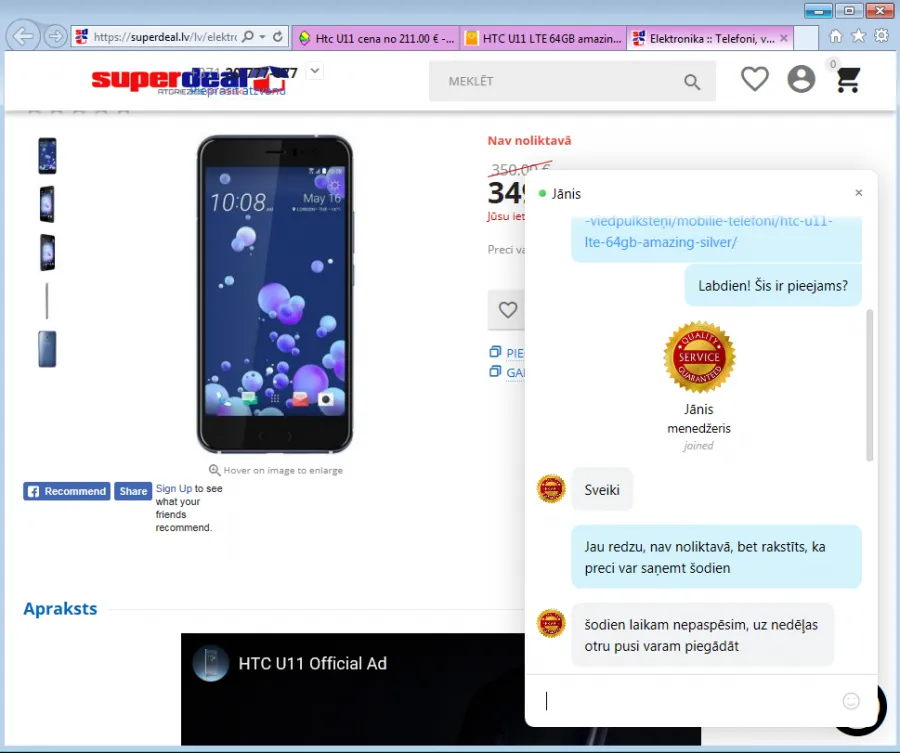Click the main HTC U11 product image
900x753 pixels.
pos(275,294)
